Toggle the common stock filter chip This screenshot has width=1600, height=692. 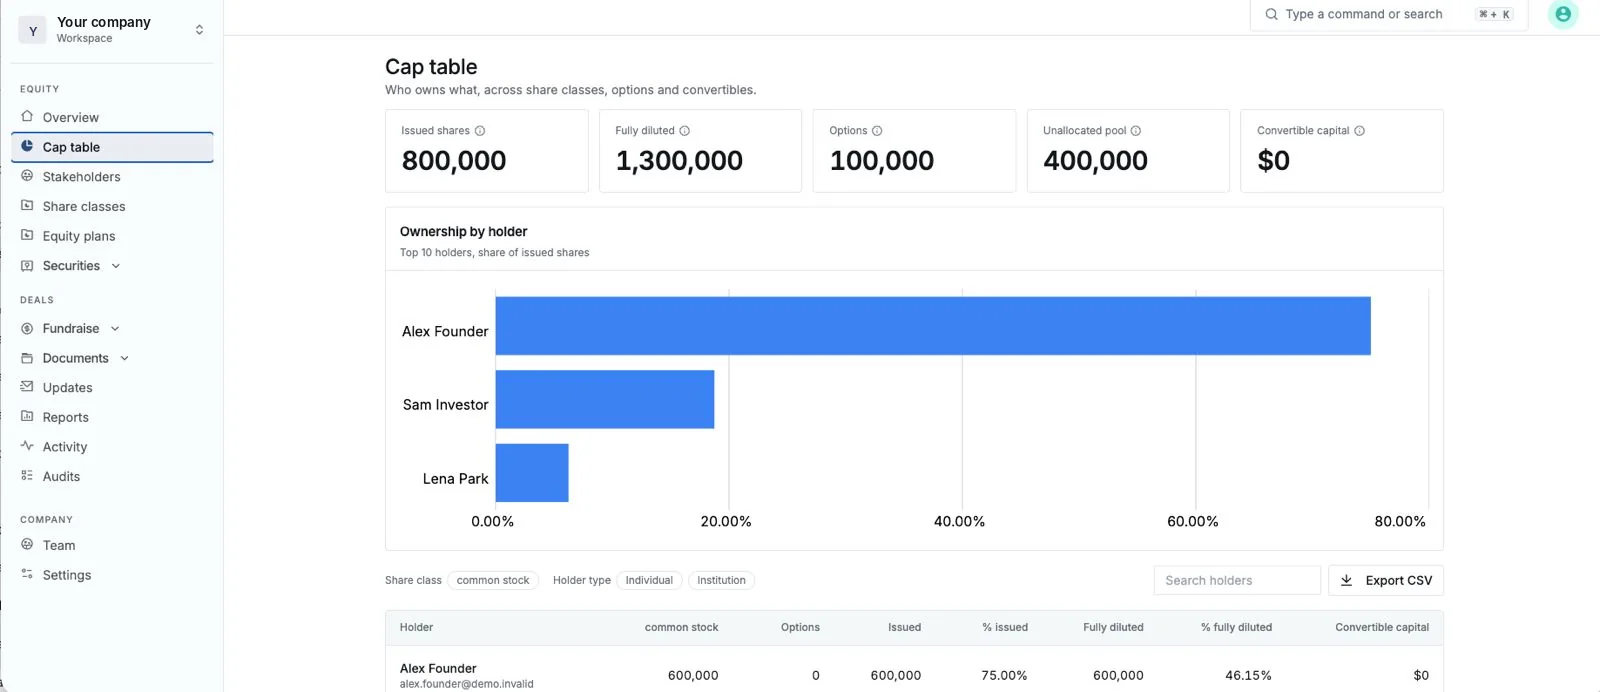pyautogui.click(x=493, y=580)
